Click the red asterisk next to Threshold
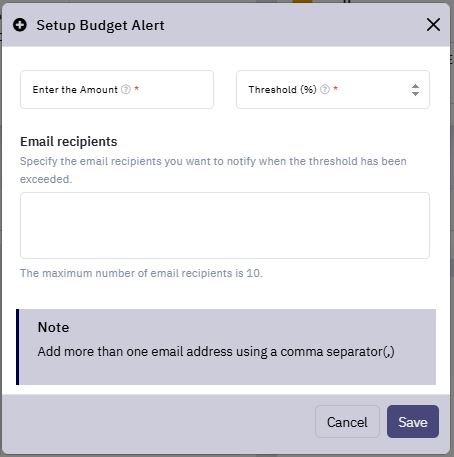This screenshot has width=454, height=457. [335, 89]
